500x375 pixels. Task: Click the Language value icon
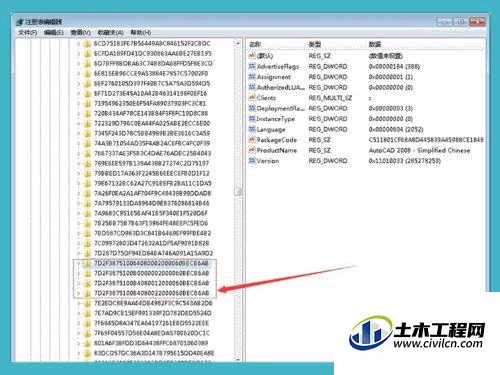[252, 129]
